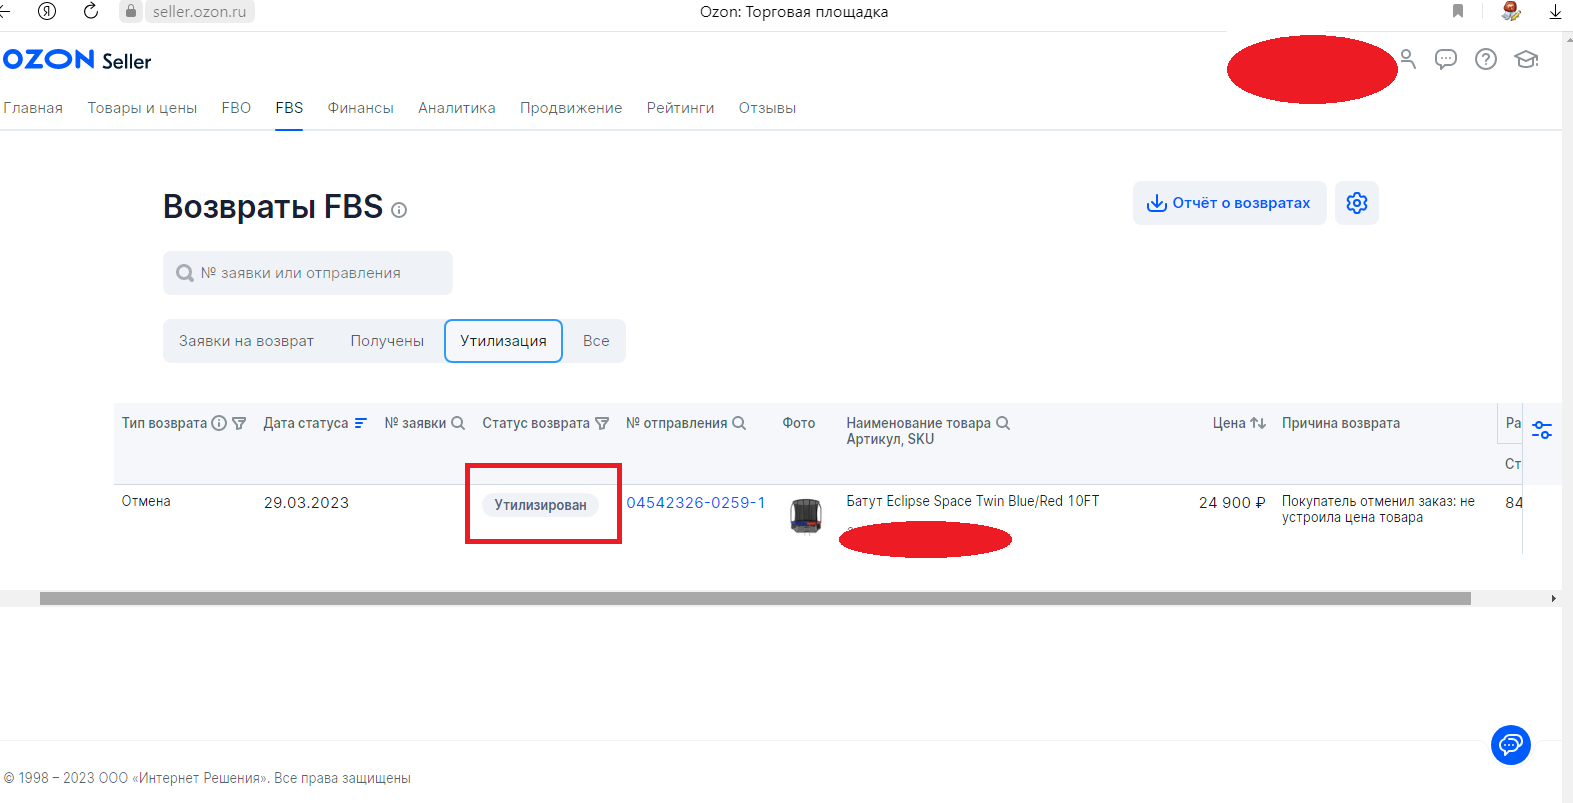Image resolution: width=1573 pixels, height=803 pixels.
Task: Bookmark this page using the bookmark icon
Action: tap(1458, 11)
